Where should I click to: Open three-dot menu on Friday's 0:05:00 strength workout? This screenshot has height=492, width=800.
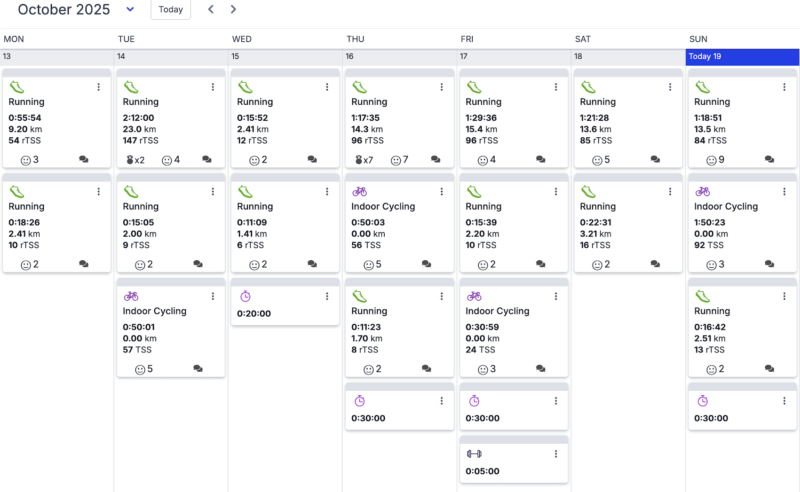pos(555,454)
